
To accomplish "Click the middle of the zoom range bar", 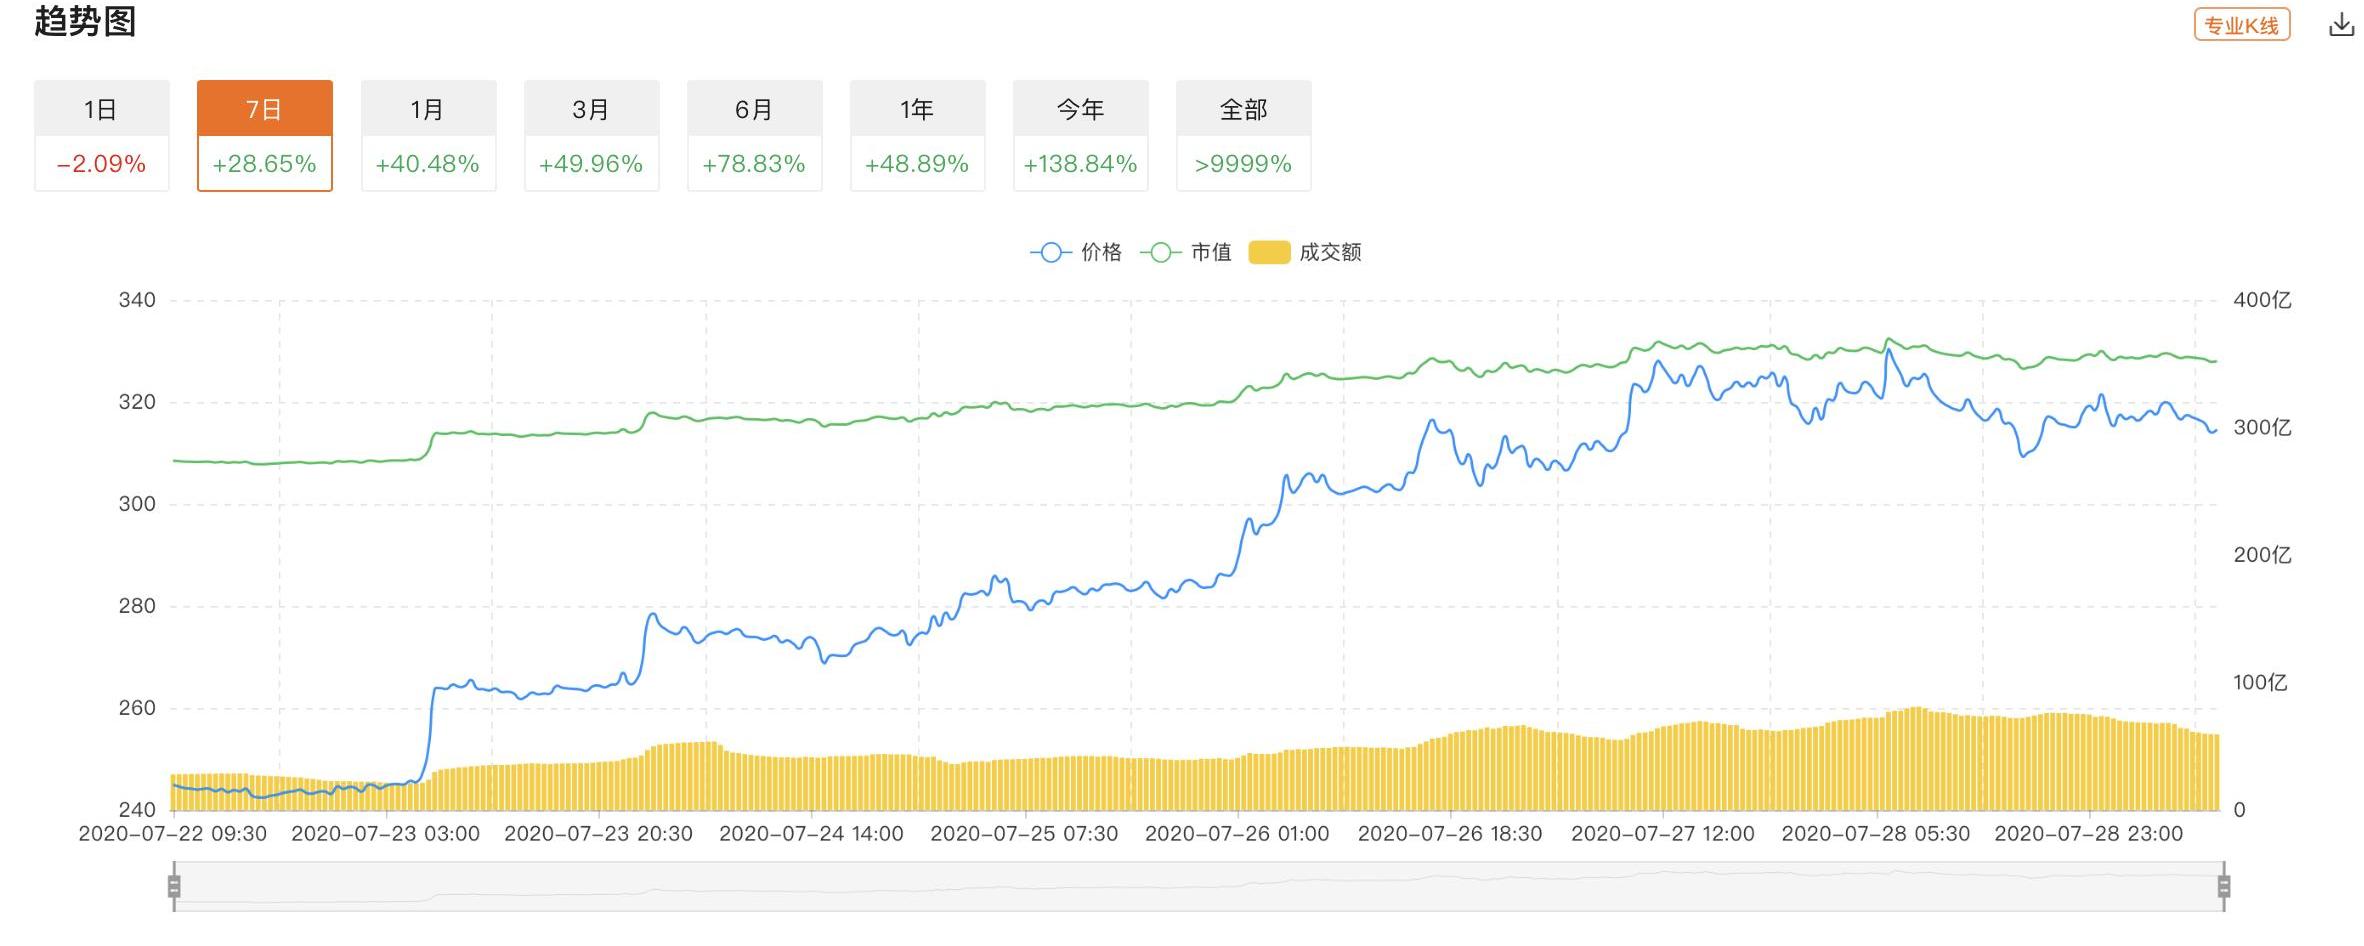I will point(1198,886).
